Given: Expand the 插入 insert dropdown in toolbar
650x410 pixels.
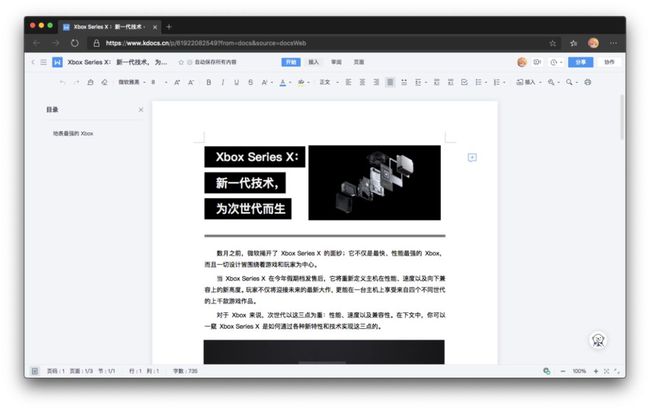Looking at the screenshot, I should pos(529,82).
